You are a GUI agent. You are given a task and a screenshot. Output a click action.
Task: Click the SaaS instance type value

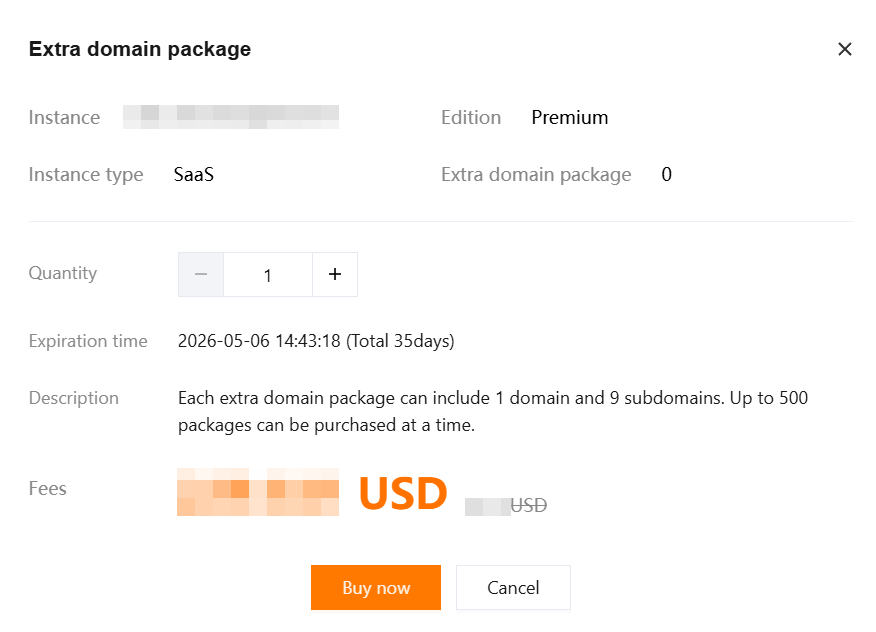(194, 175)
